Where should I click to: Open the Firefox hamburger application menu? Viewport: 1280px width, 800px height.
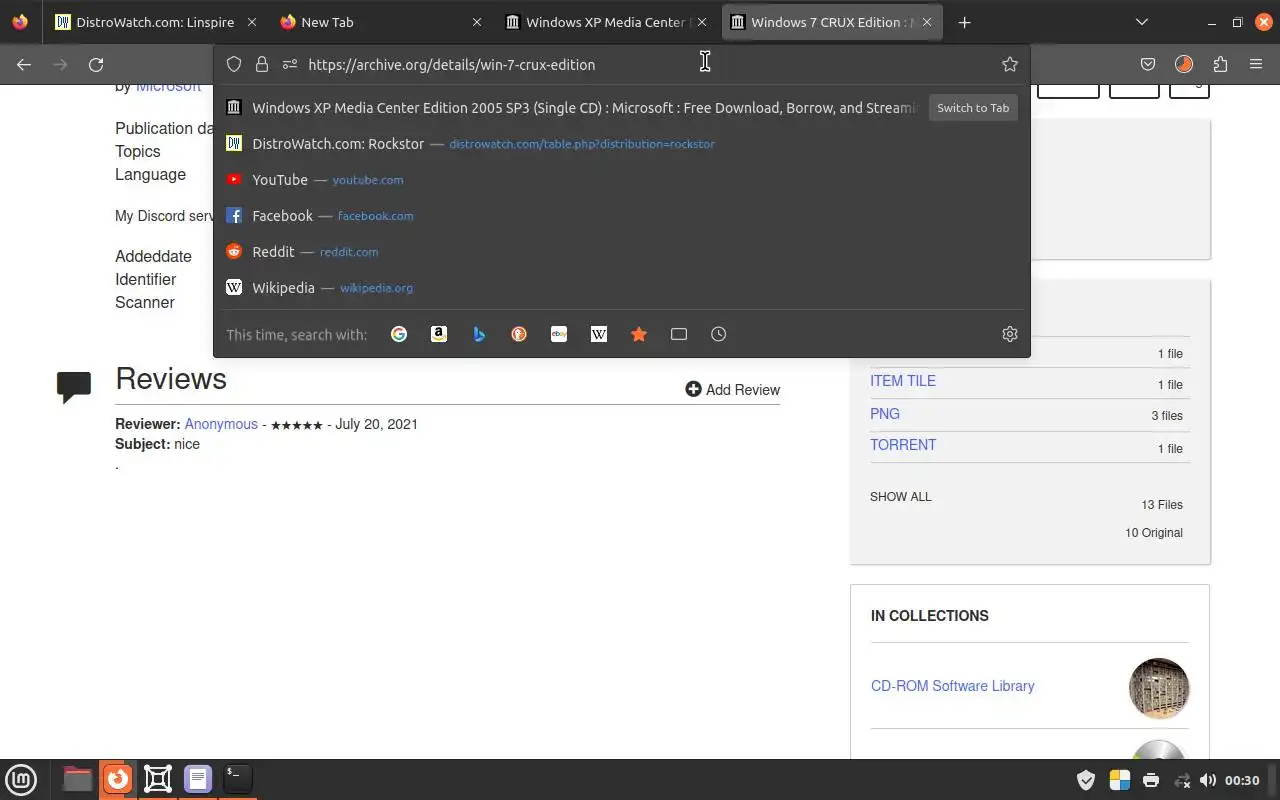click(x=1256, y=64)
